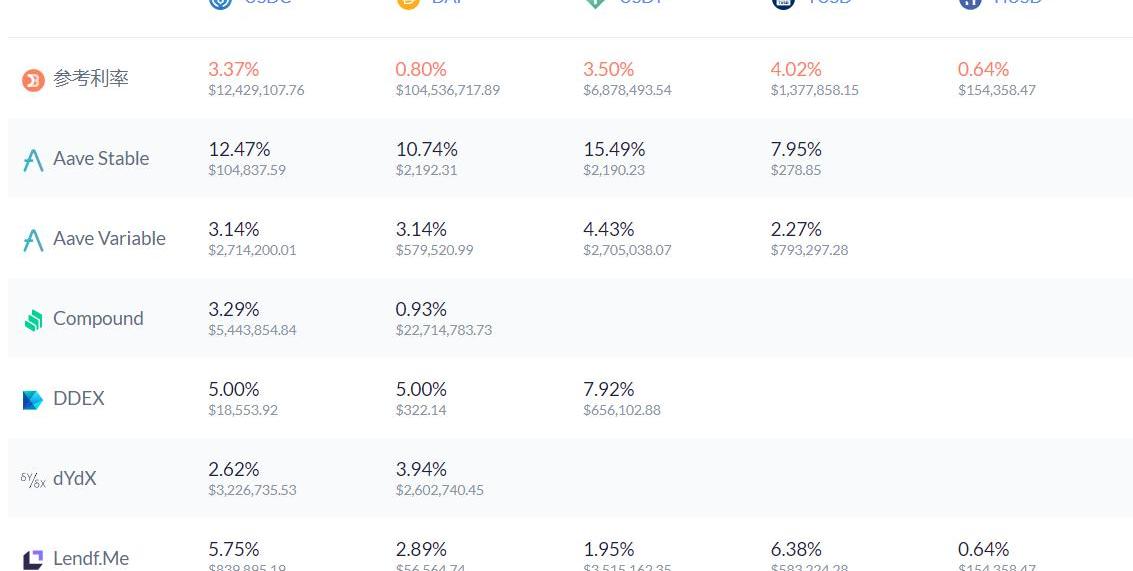Click the blue DDEX logo icon
Image resolution: width=1133 pixels, height=571 pixels.
pos(33,400)
